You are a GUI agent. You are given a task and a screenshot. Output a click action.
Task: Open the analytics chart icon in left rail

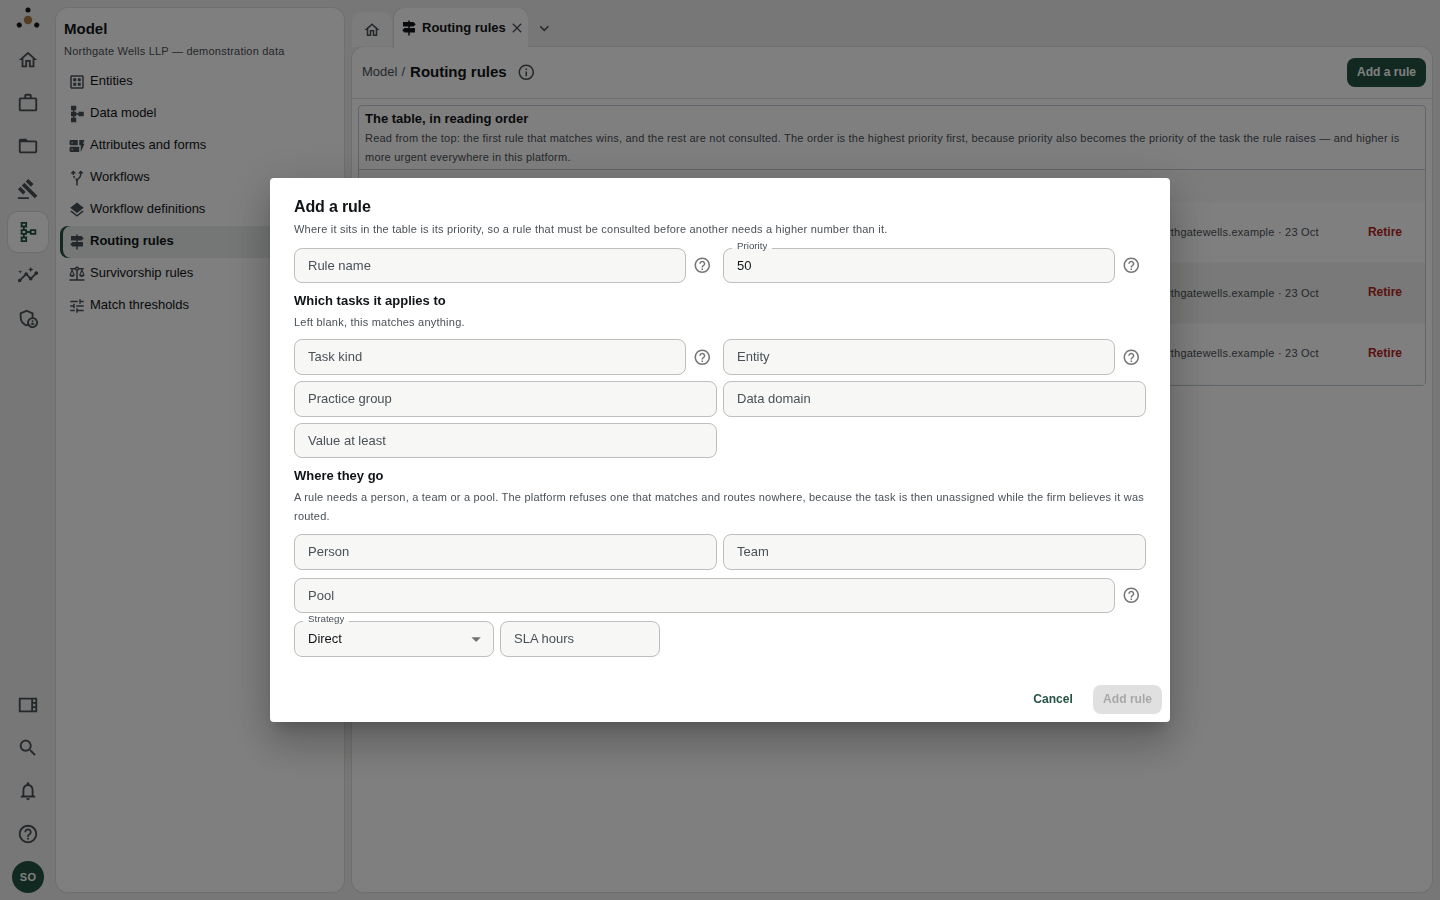point(28,275)
